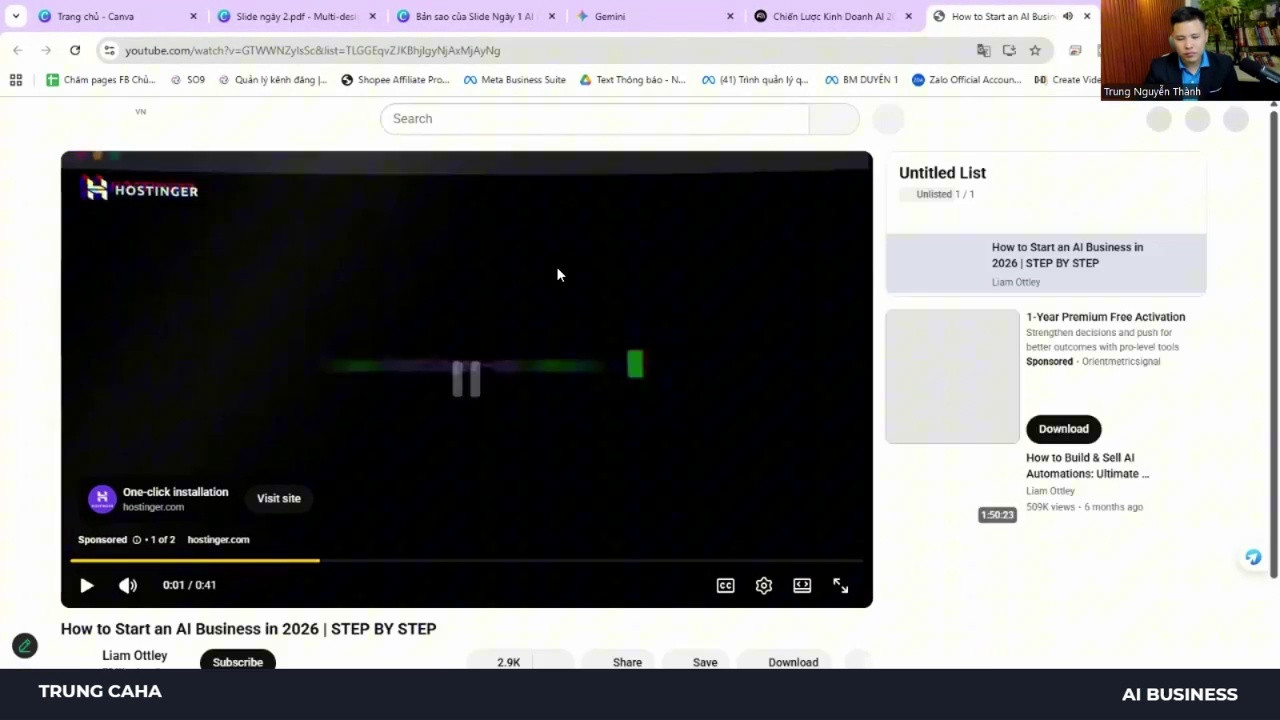Open the hostinger.com sponsored link
The width and height of the screenshot is (1280, 720).
(x=218, y=540)
